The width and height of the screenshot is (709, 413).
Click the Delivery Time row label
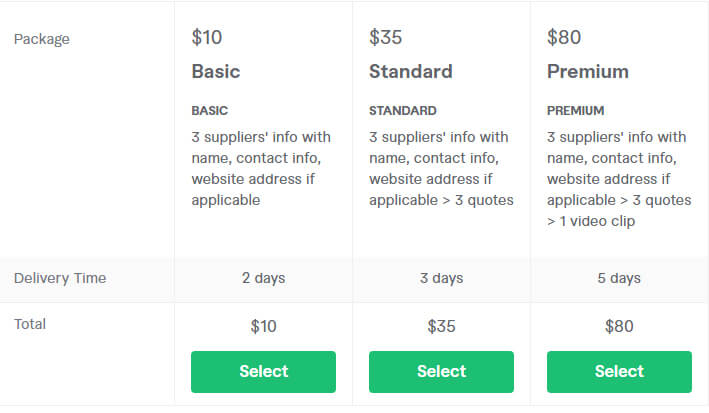click(x=60, y=278)
